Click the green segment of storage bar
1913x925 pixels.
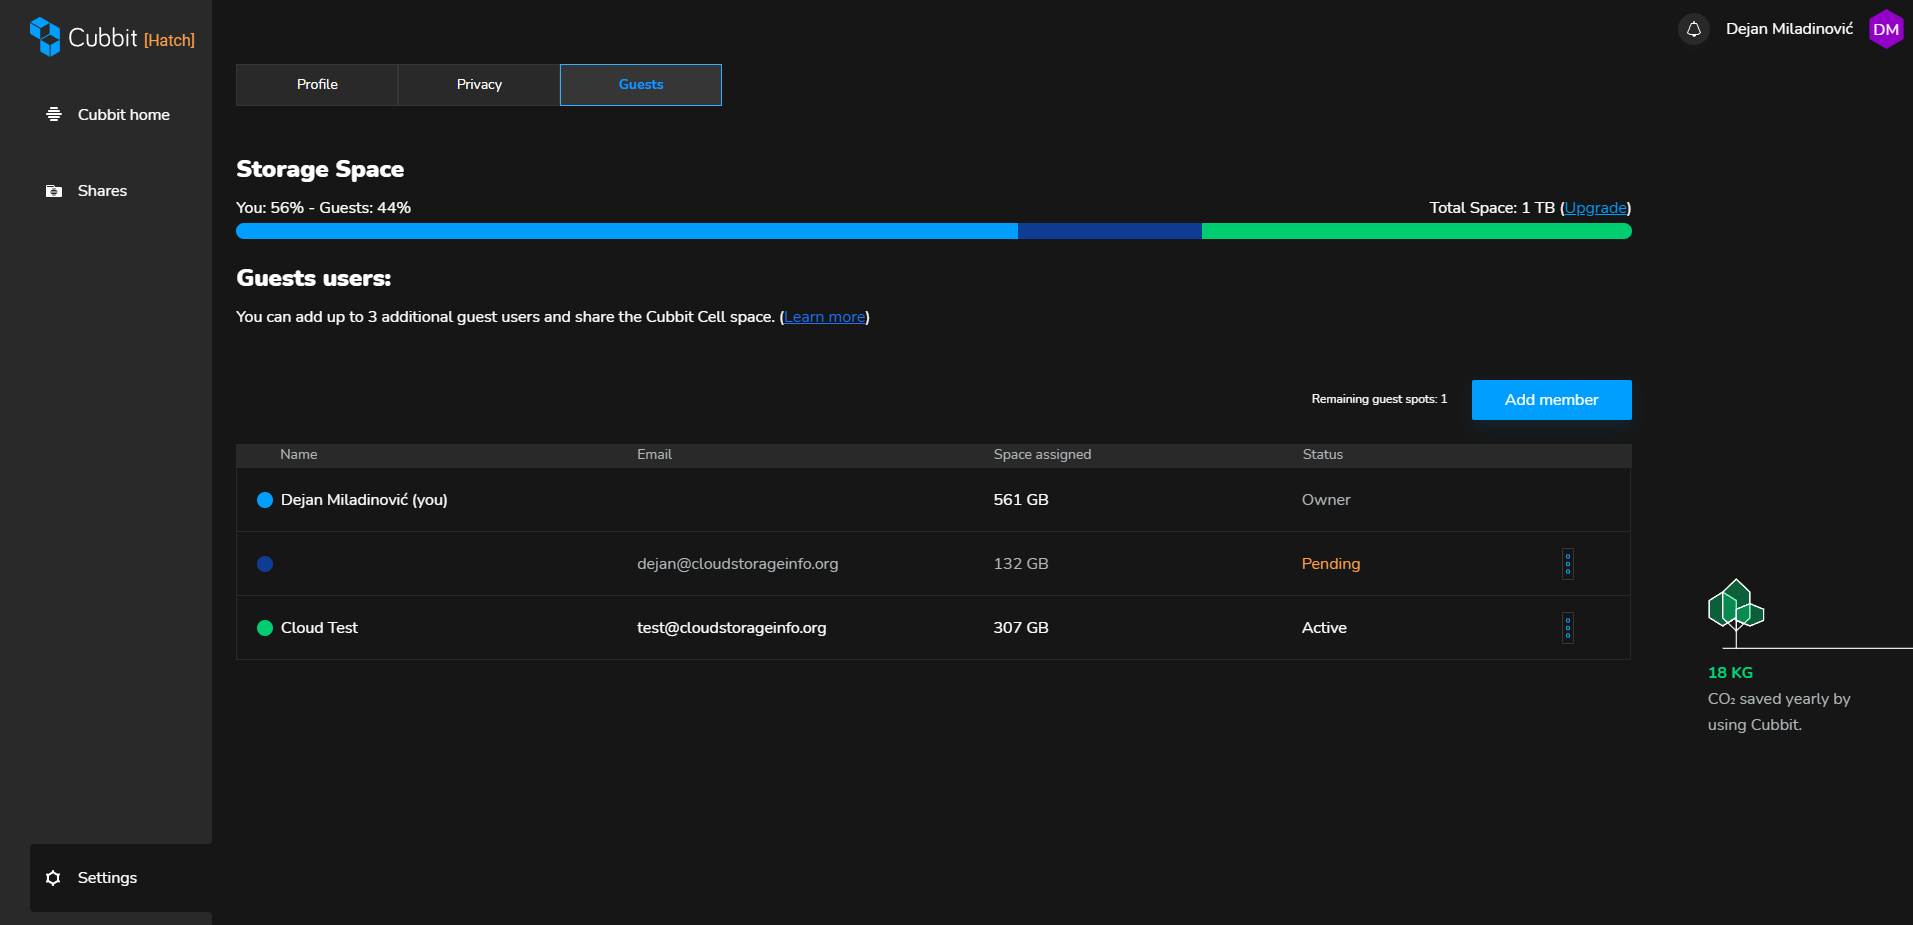(1415, 231)
